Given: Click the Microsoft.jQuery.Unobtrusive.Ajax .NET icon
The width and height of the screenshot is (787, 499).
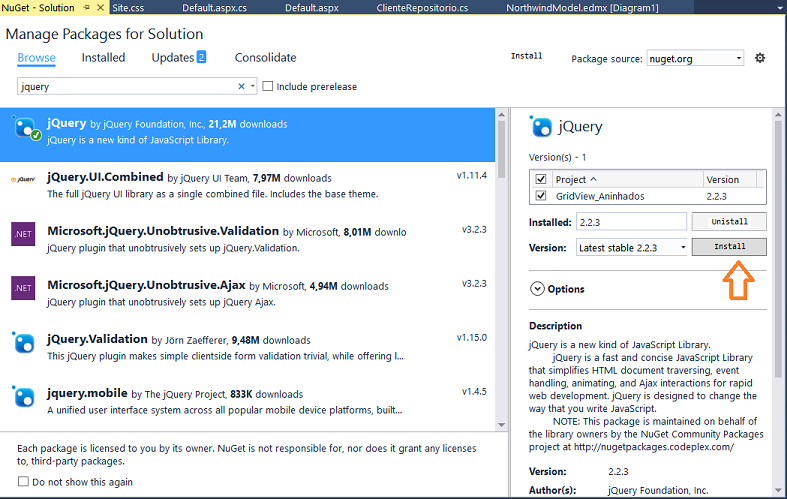Looking at the screenshot, I should (x=23, y=288).
